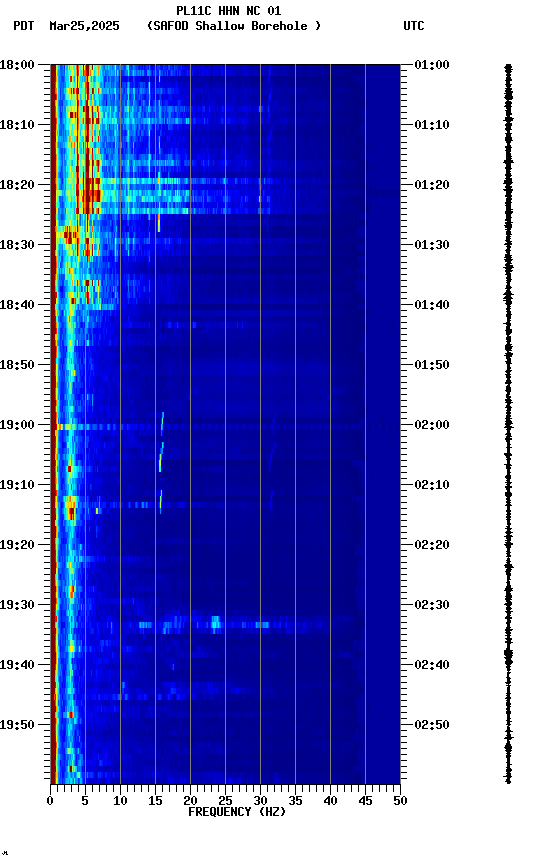Click the 19:20 PDT time label
Image resolution: width=552 pixels, height=864 pixels.
click(17, 545)
